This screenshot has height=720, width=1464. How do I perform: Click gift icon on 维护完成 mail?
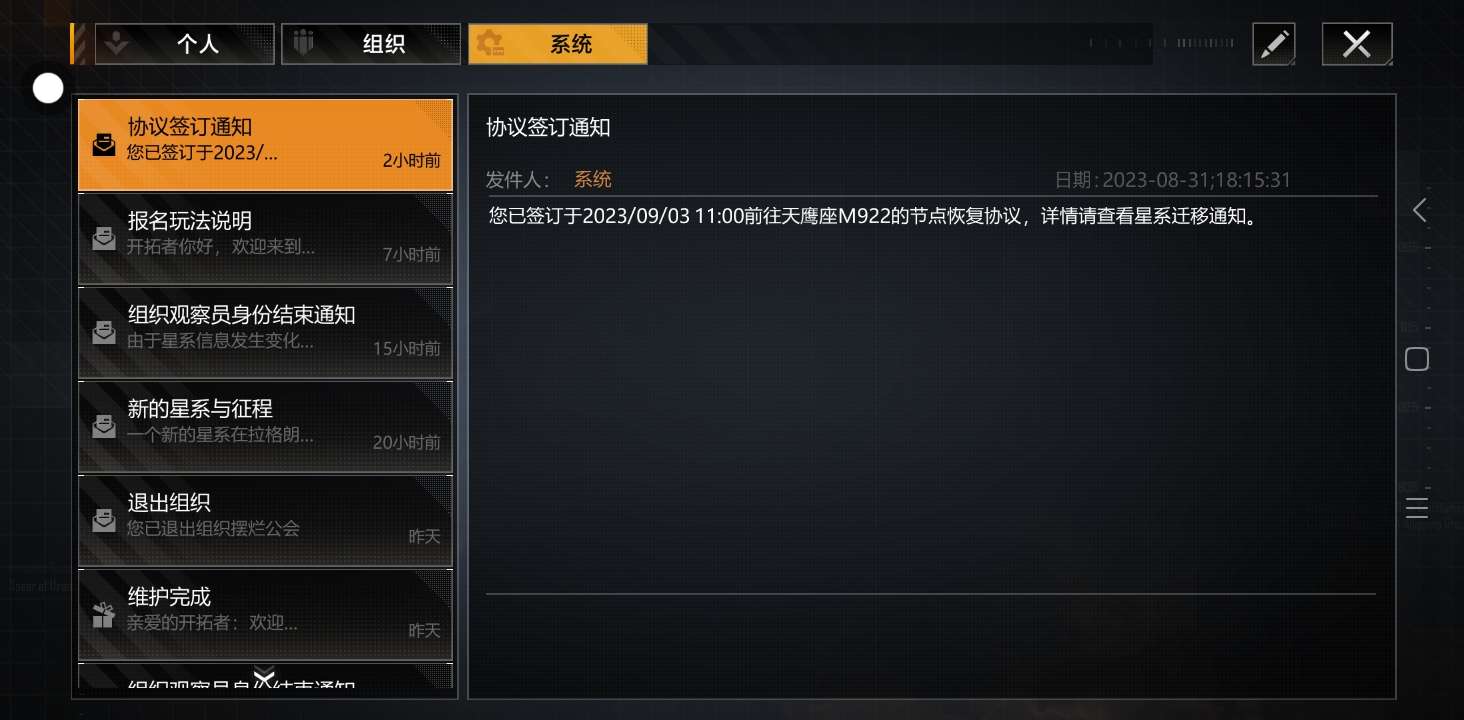coord(104,616)
